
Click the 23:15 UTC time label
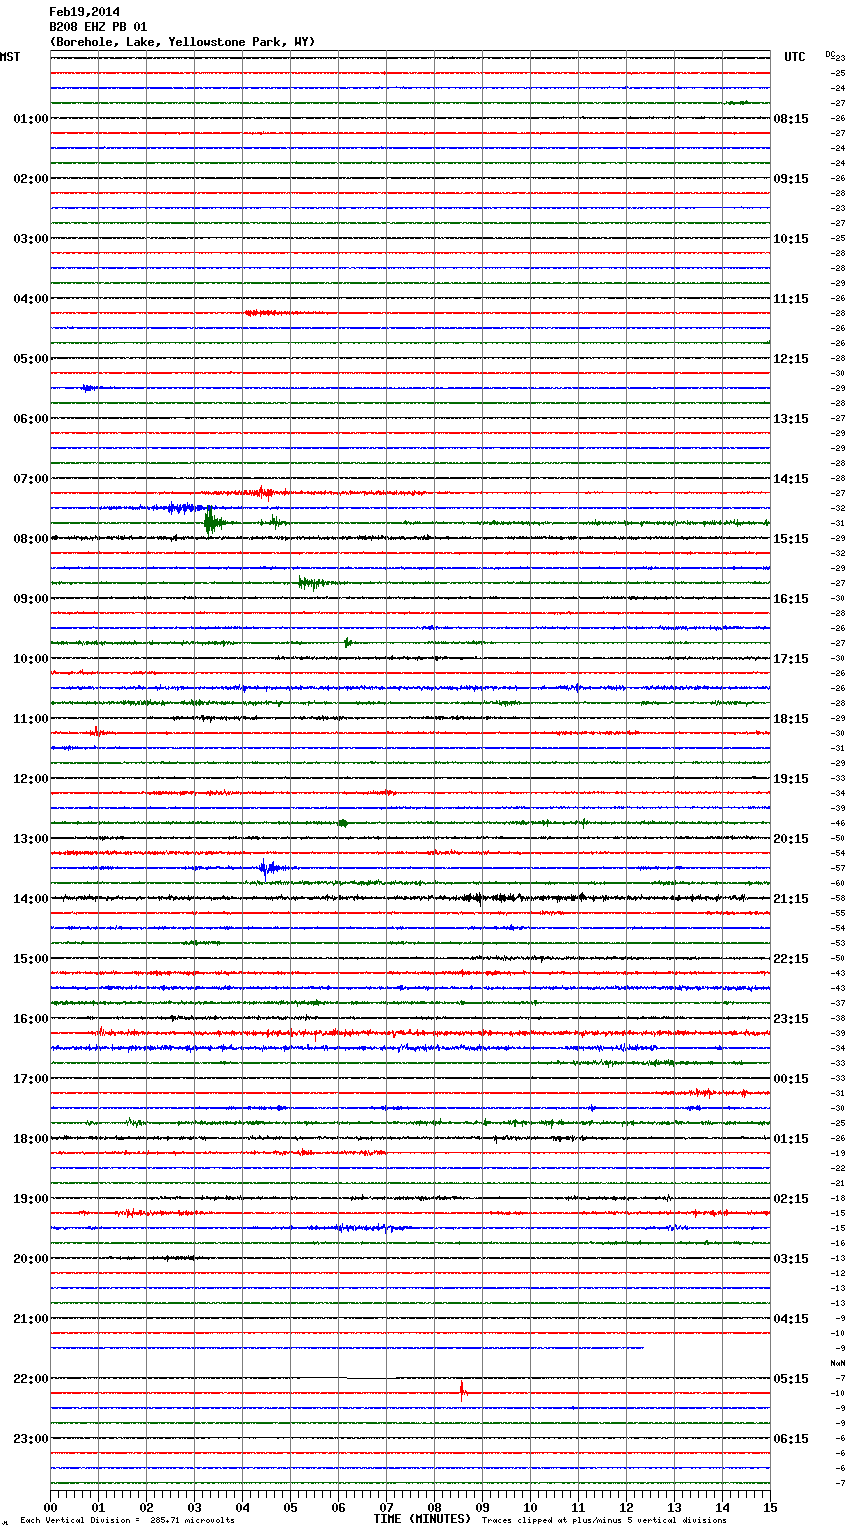(791, 1019)
